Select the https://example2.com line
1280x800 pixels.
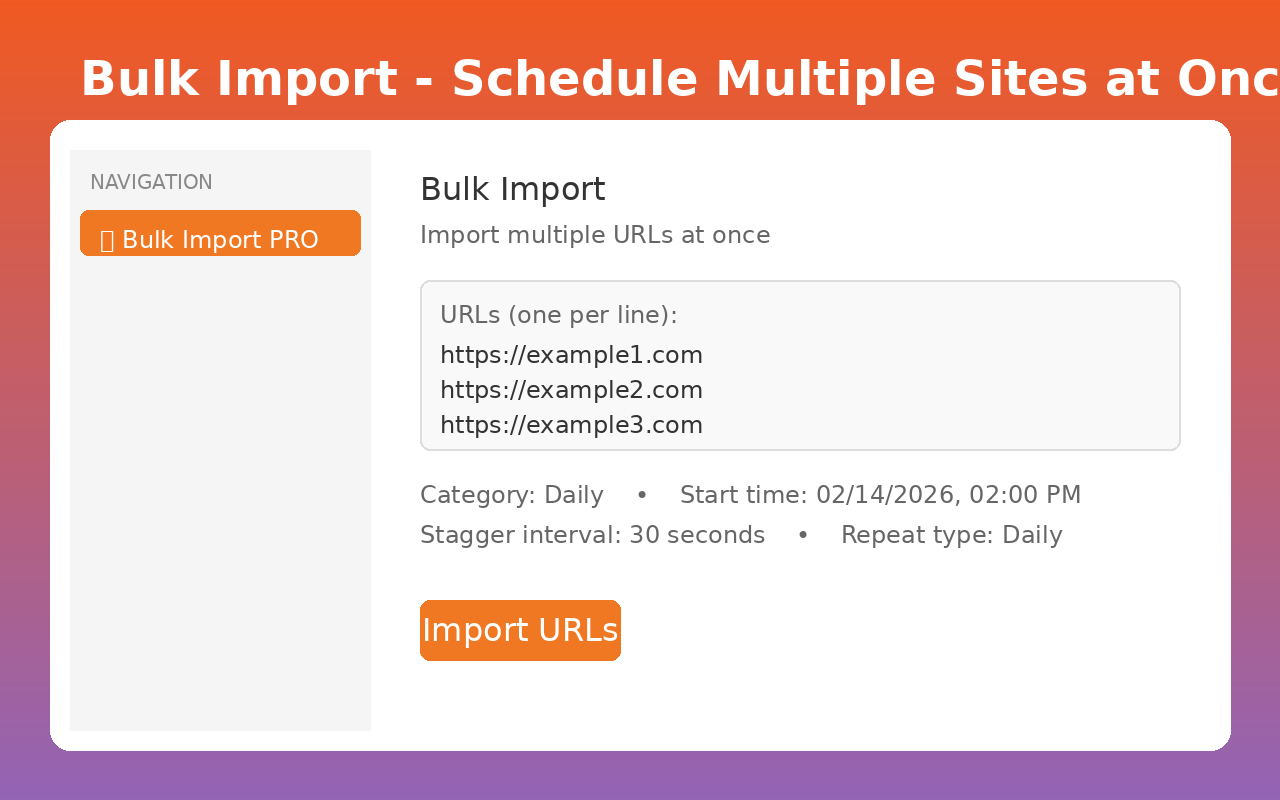click(571, 390)
